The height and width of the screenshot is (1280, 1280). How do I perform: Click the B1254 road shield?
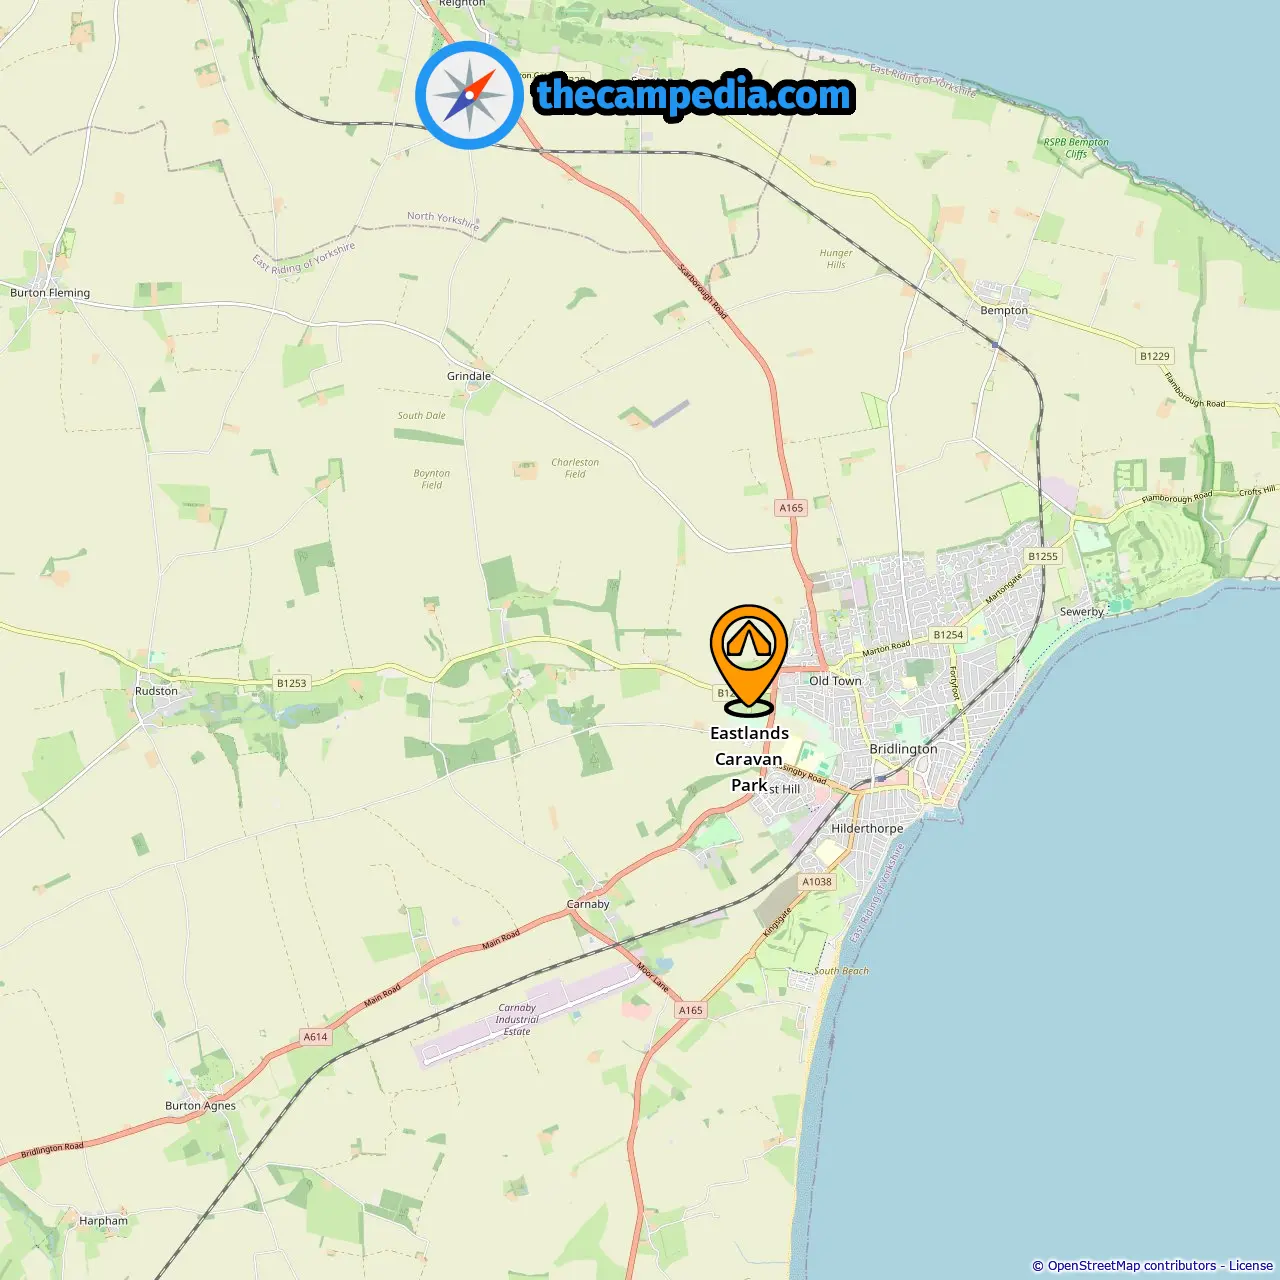click(948, 634)
